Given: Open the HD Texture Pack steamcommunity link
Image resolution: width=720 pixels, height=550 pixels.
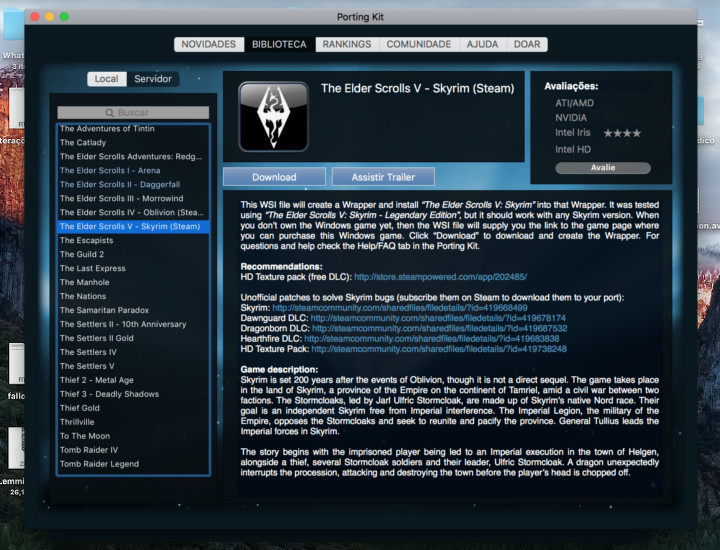Looking at the screenshot, I should (439, 349).
